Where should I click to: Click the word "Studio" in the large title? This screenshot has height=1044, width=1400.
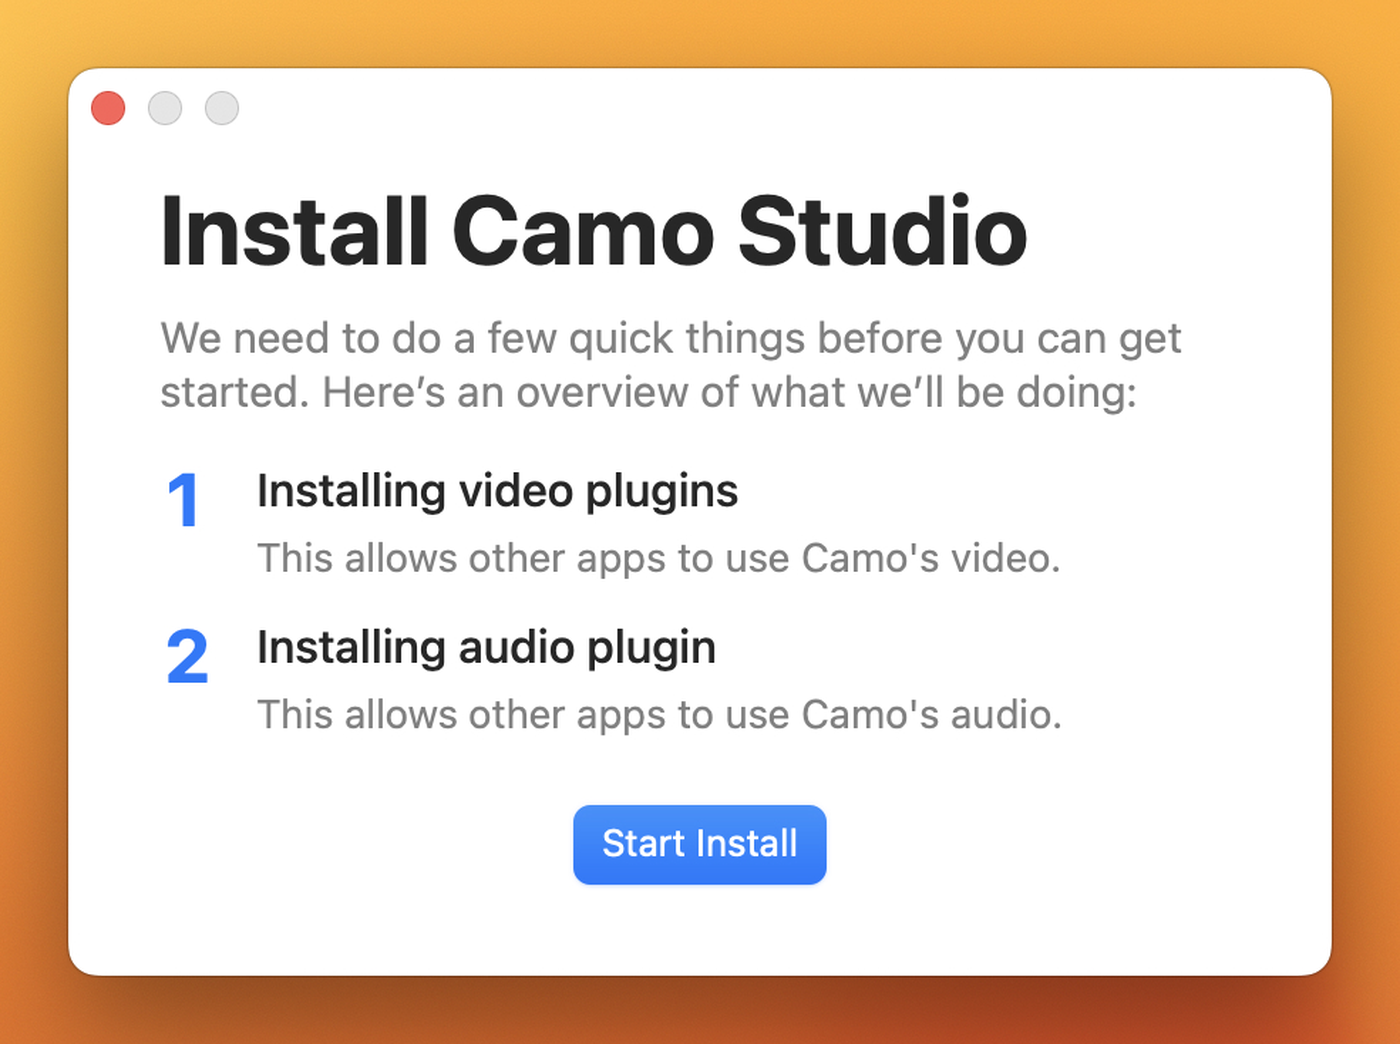click(x=882, y=231)
